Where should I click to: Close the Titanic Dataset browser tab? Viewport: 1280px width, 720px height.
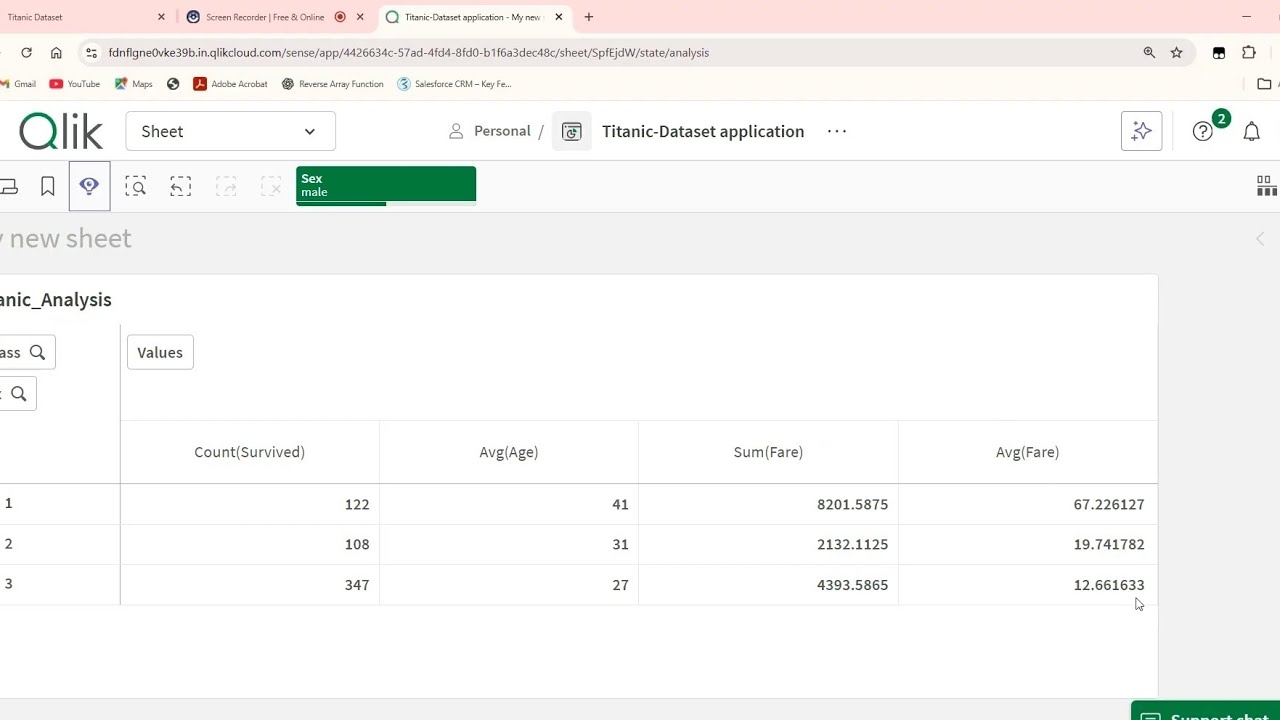coord(161,17)
